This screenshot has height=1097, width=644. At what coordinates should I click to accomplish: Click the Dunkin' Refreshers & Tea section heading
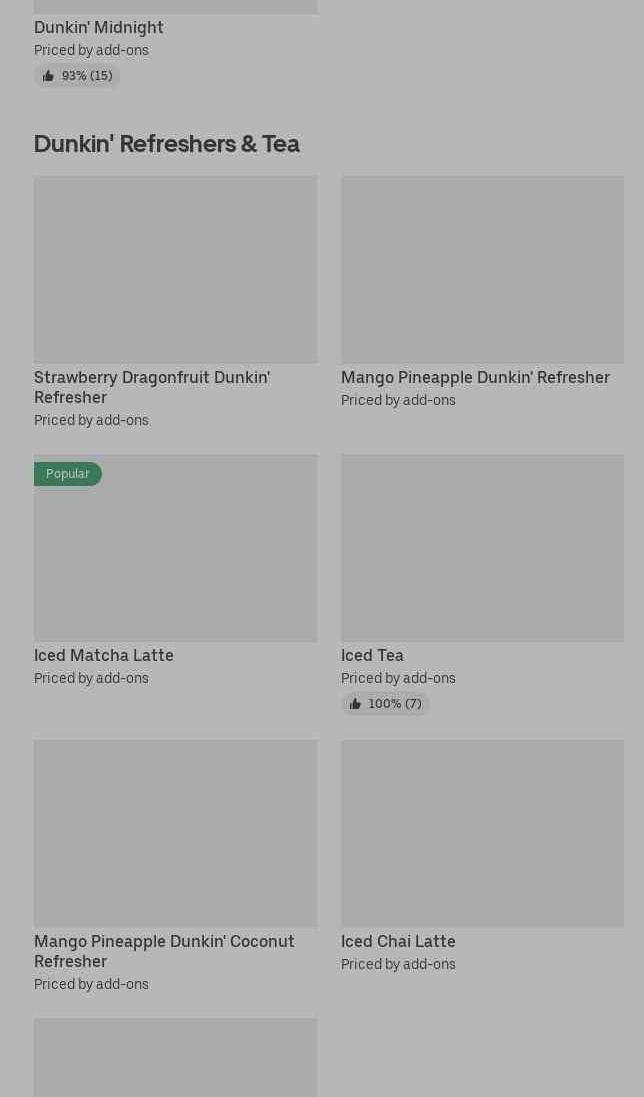point(166,143)
